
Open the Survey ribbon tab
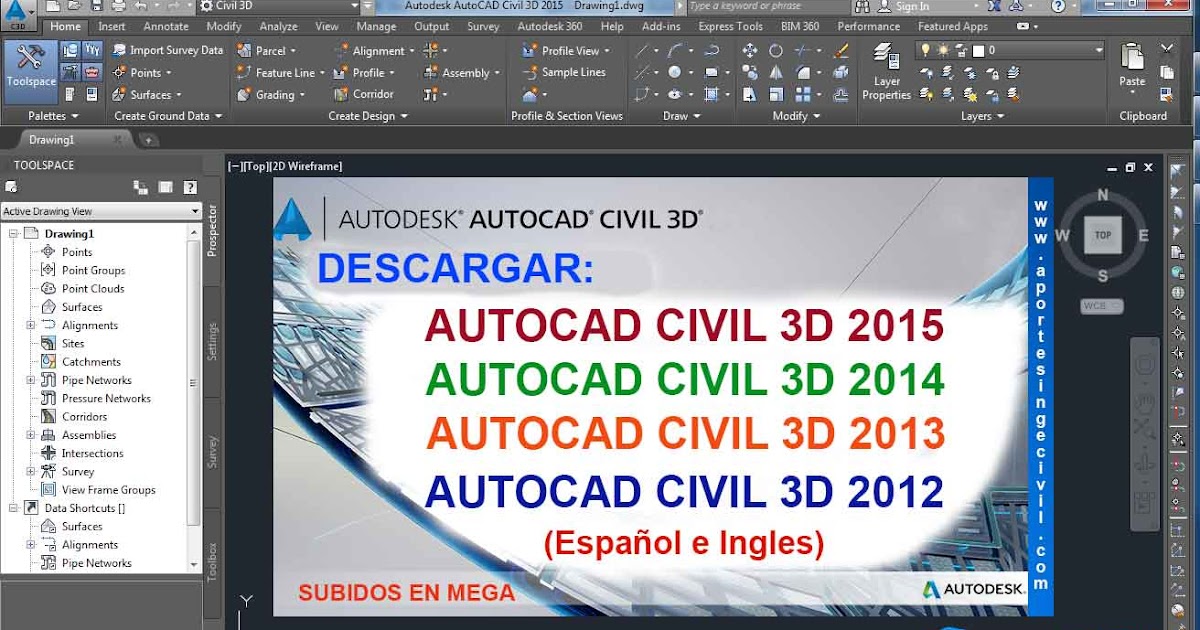pos(483,27)
